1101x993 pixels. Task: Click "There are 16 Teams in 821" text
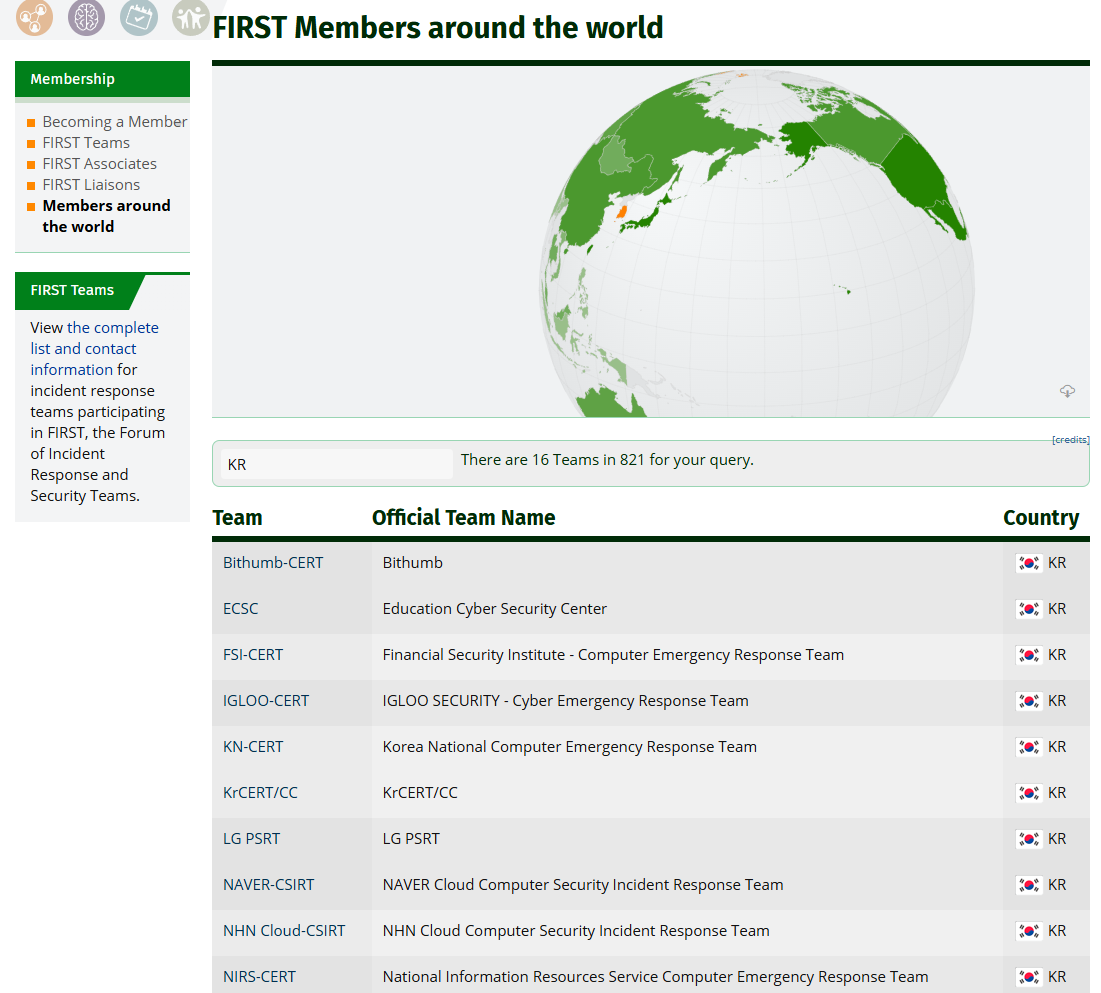[x=553, y=460]
